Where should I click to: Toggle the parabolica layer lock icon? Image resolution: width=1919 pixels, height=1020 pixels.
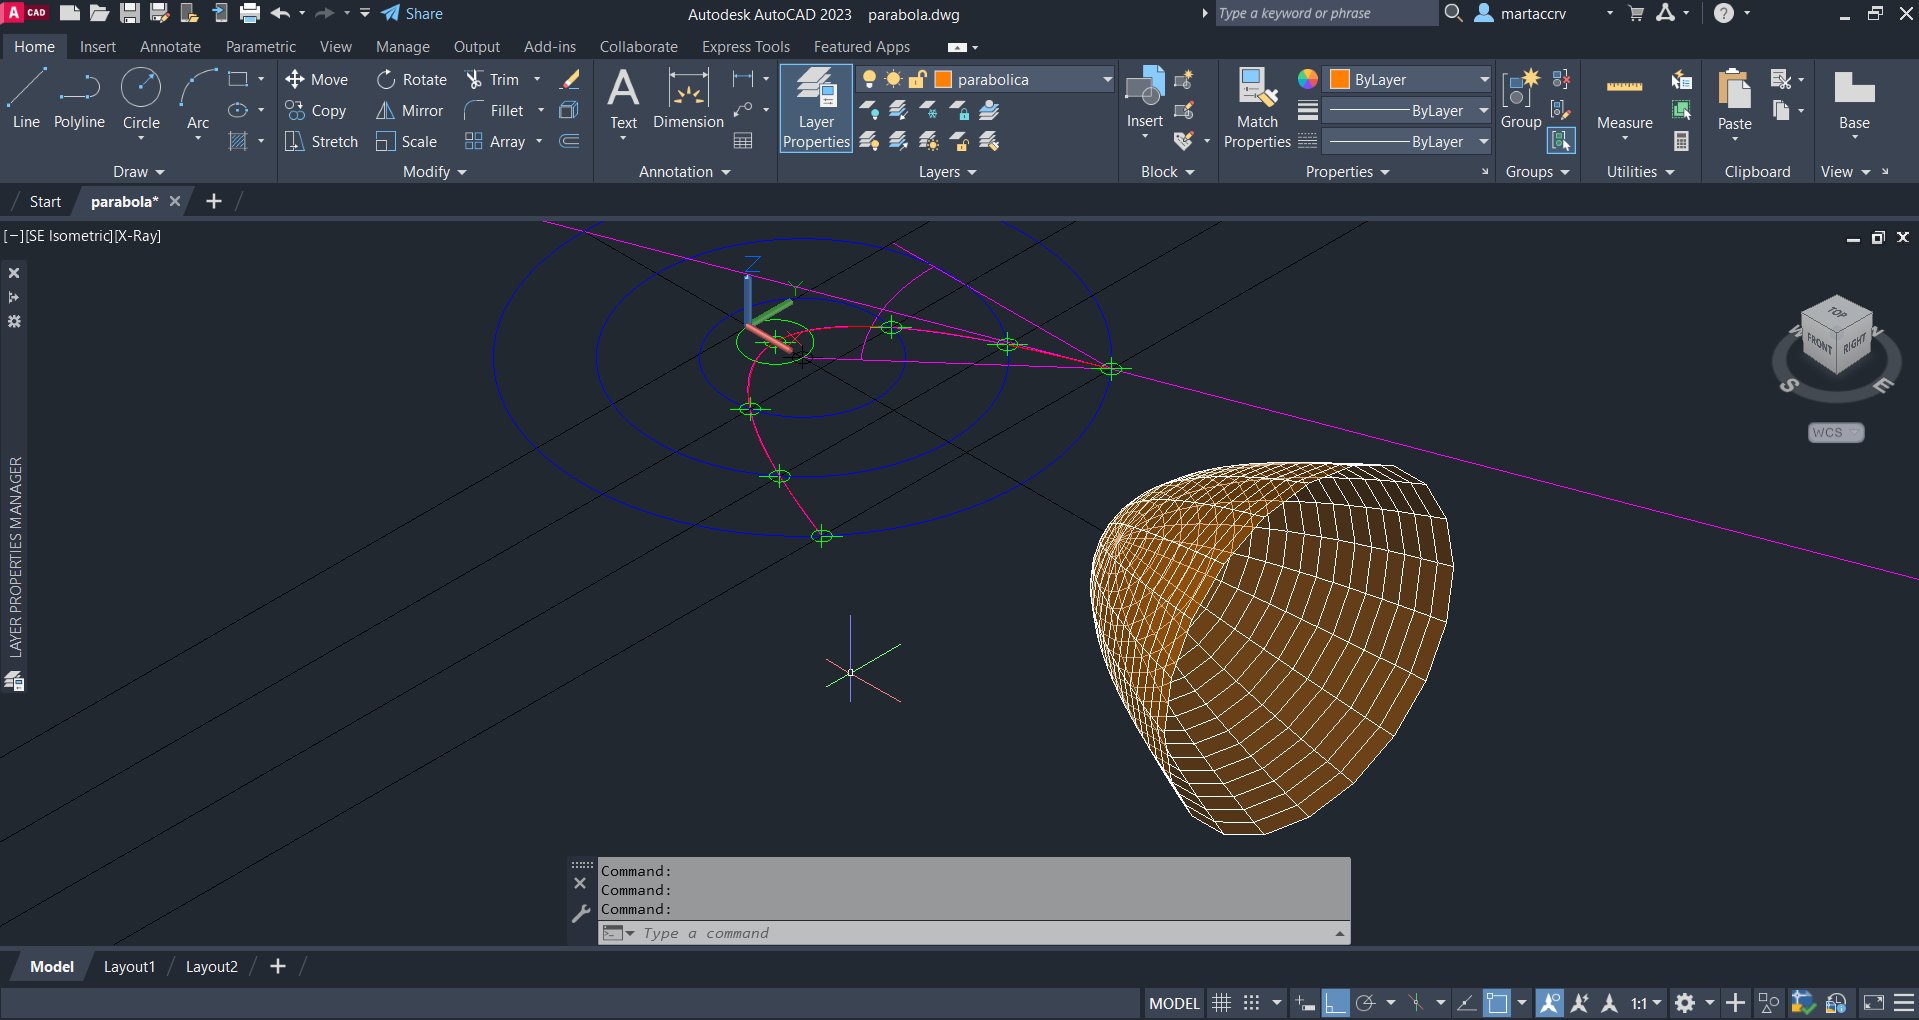point(917,79)
